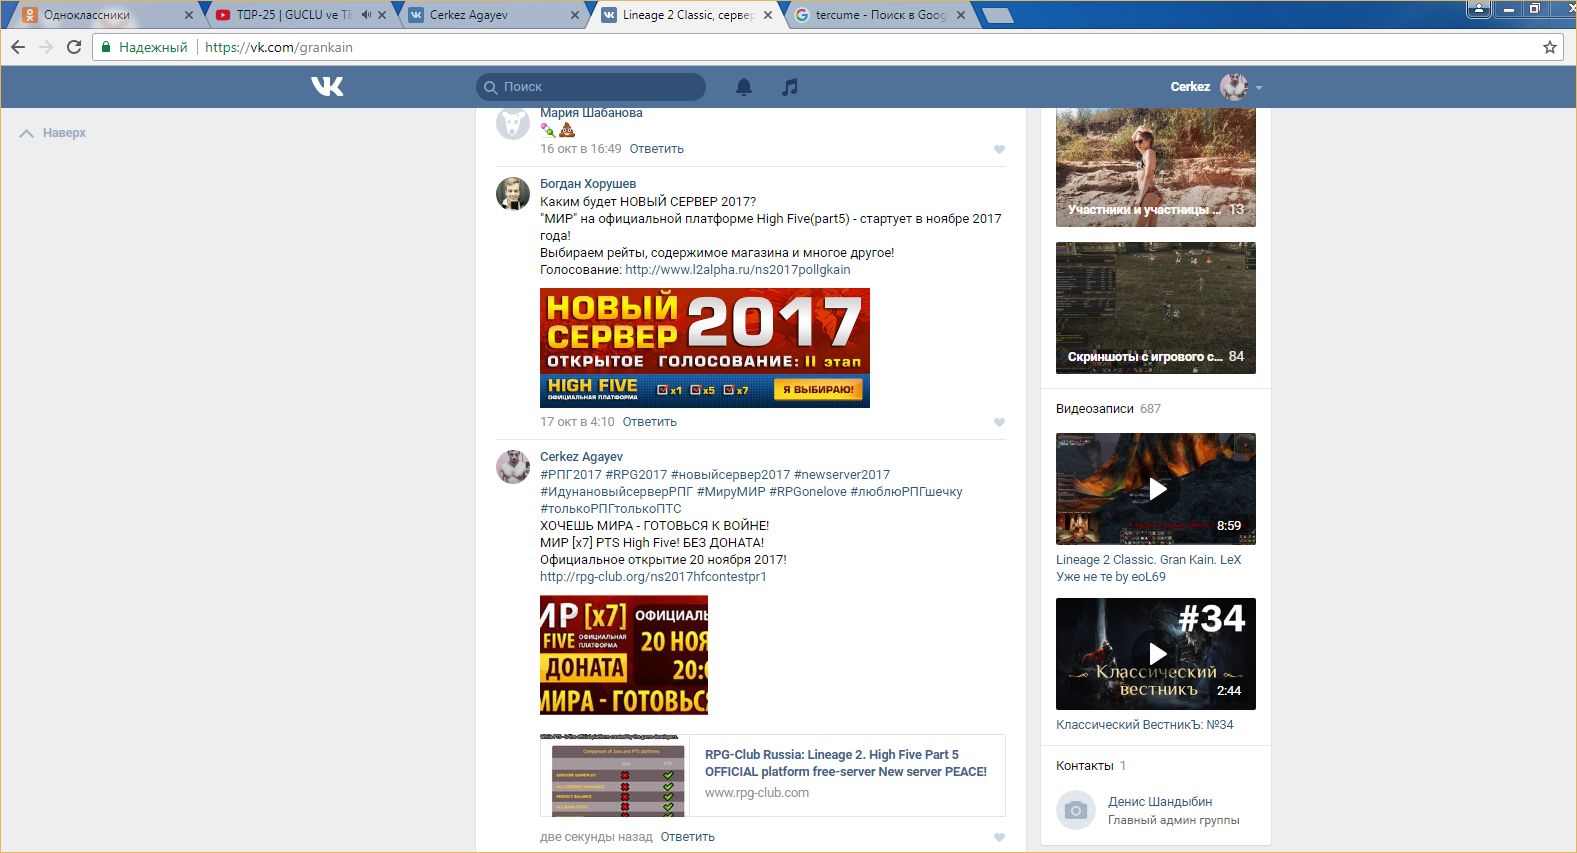Image resolution: width=1577 pixels, height=853 pixels.
Task: Click Cerkez Agayev's comment avatar
Action: pyautogui.click(x=513, y=467)
